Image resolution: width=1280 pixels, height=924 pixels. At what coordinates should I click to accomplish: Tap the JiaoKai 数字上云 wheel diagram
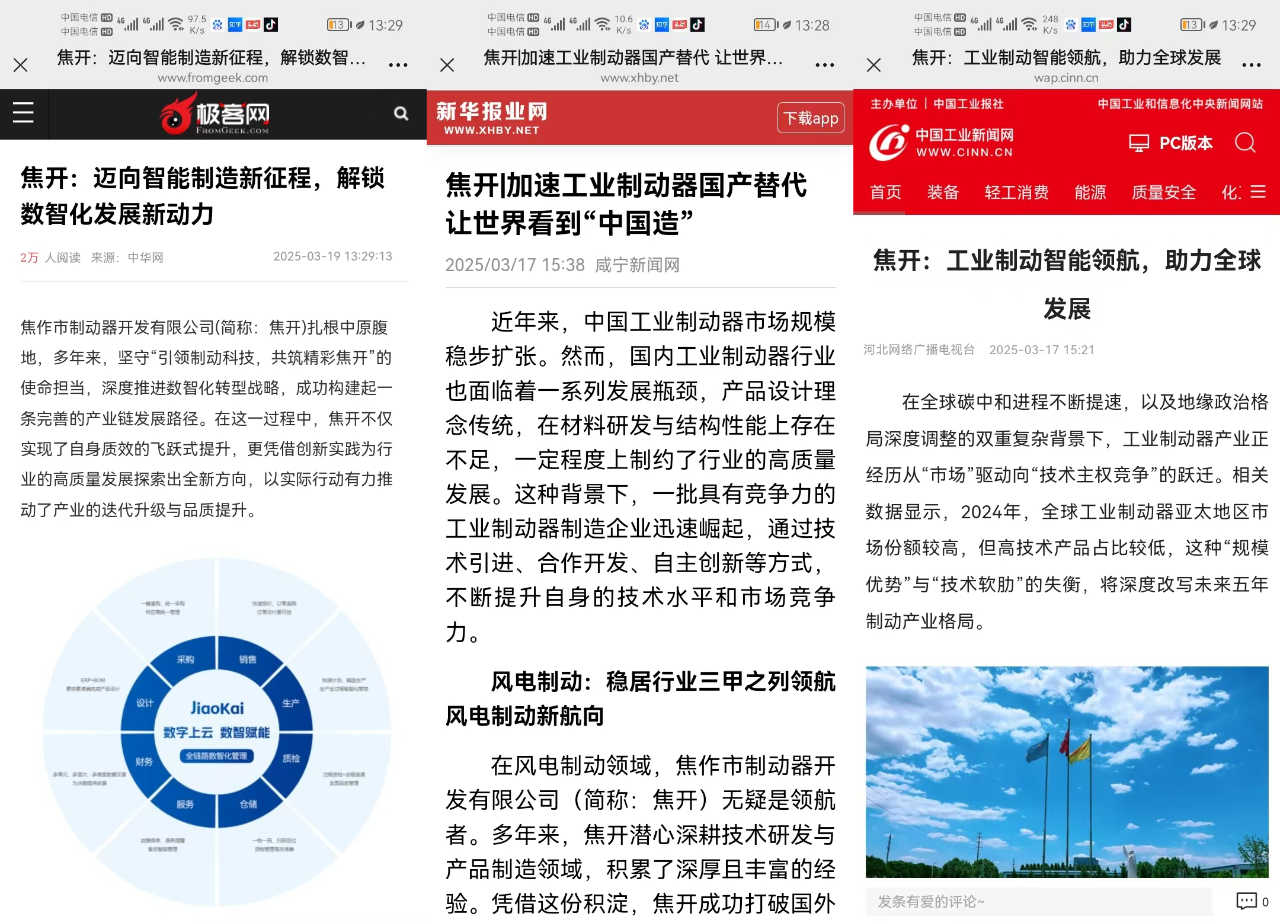(x=217, y=733)
